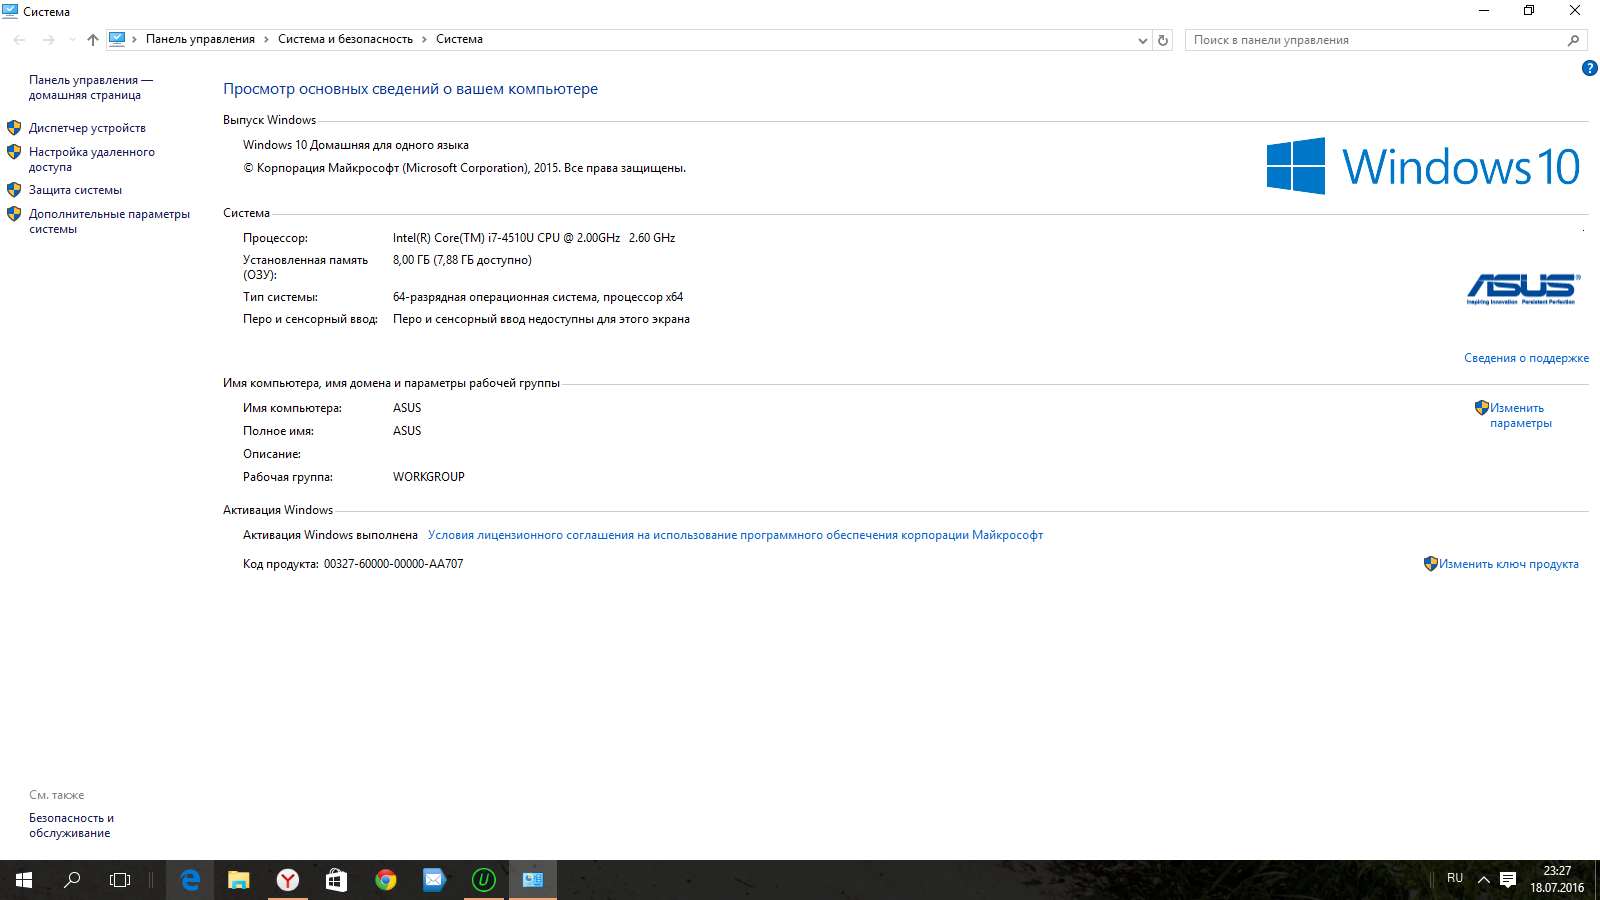The width and height of the screenshot is (1600, 900).
Task: Open Microsoft Edge from the taskbar
Action: [x=190, y=880]
